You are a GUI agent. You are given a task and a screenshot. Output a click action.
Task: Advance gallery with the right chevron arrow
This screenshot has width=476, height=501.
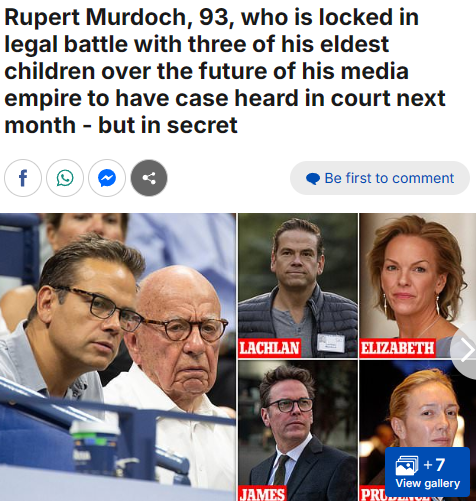pos(467,350)
